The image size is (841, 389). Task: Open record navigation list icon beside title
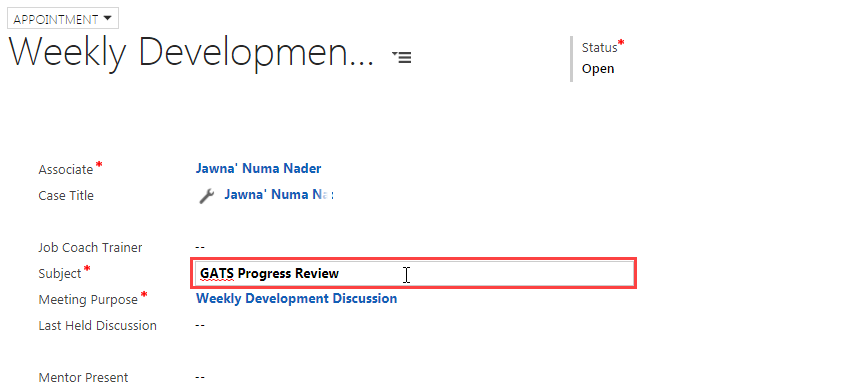pos(402,57)
